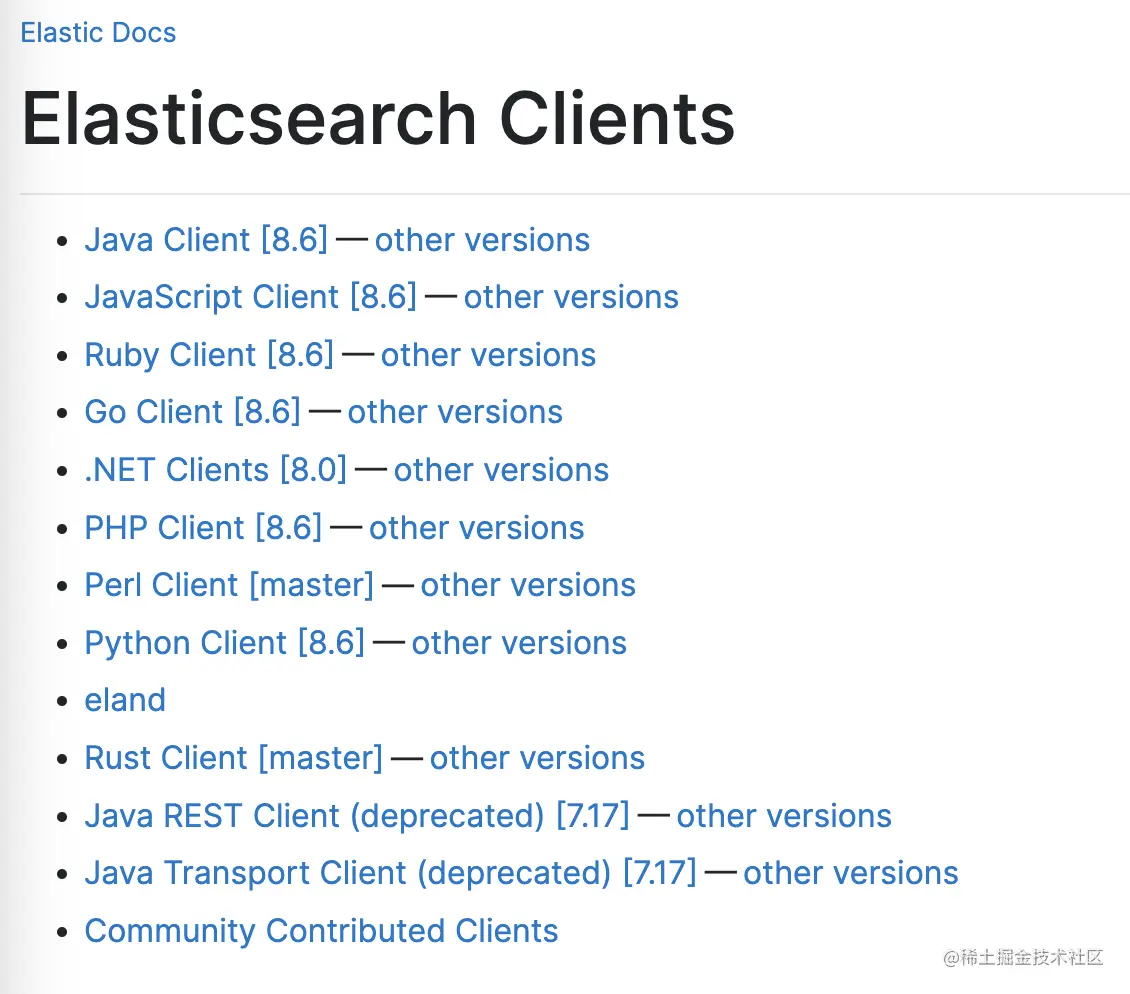
Task: Open other versions for Ruby Client
Action: point(488,355)
